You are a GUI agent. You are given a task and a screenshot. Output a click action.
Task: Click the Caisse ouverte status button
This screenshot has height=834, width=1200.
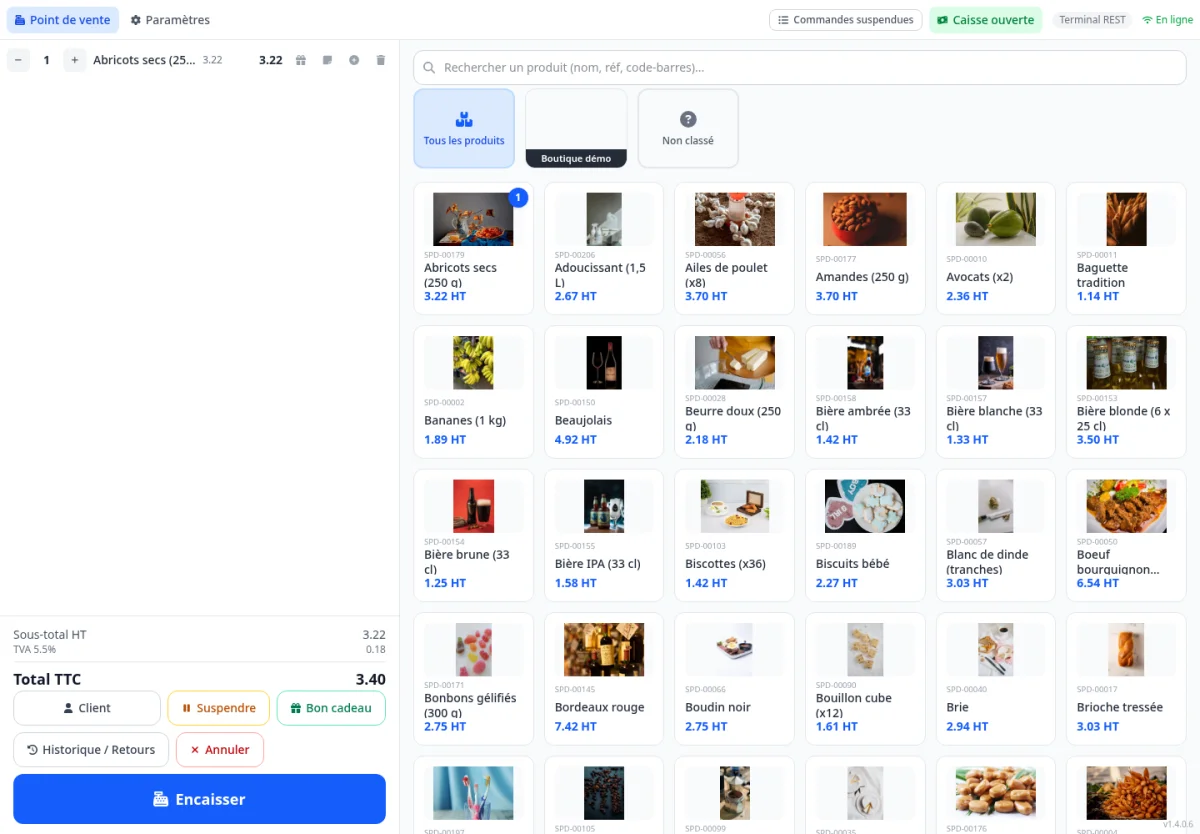click(985, 20)
